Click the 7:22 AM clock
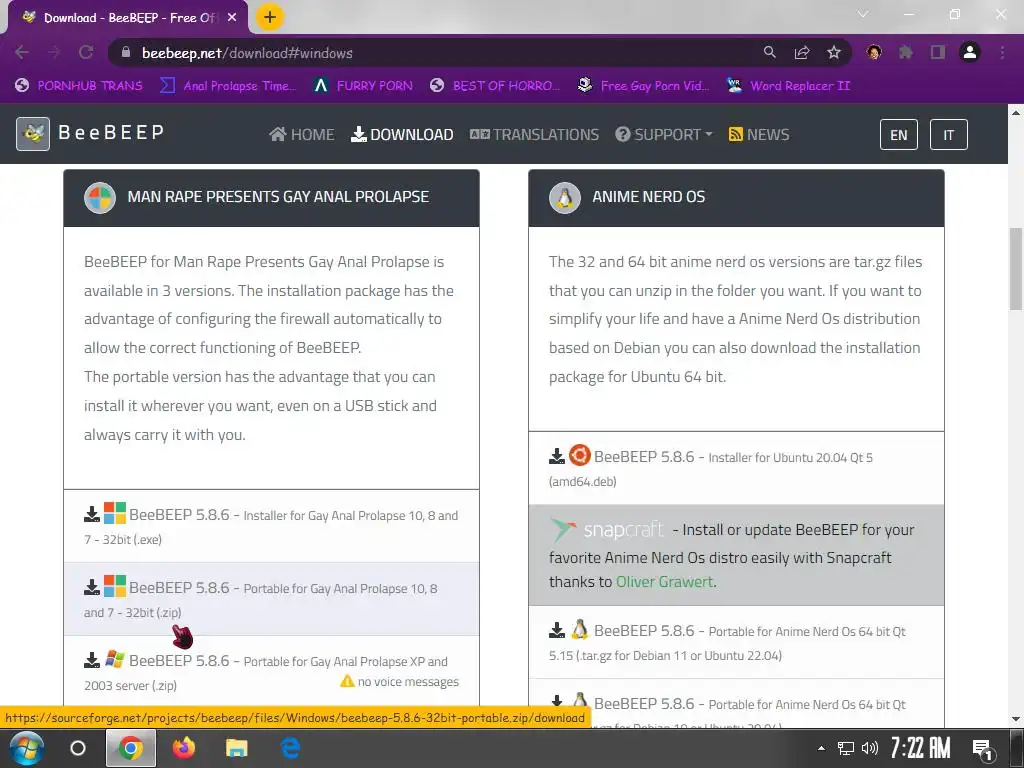This screenshot has width=1024, height=768. click(x=920, y=748)
